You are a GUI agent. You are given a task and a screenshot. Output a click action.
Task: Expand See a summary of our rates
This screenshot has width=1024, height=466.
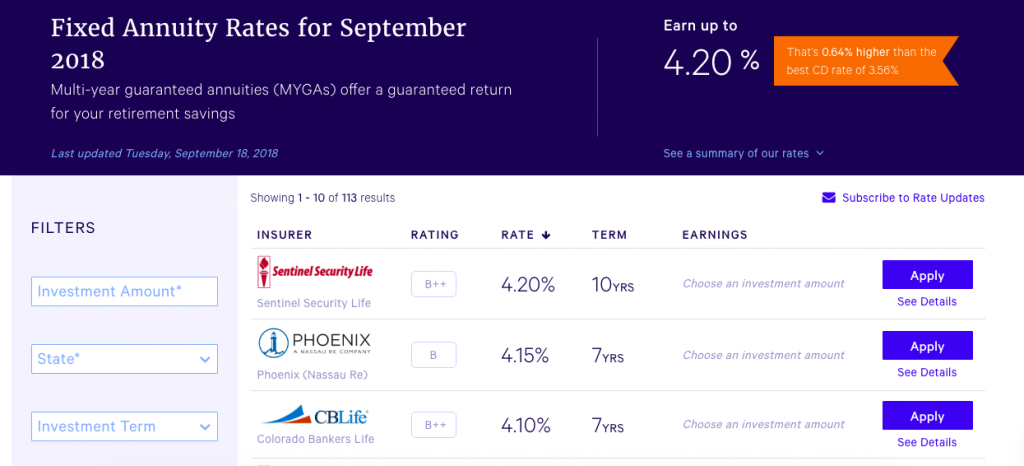coord(743,153)
